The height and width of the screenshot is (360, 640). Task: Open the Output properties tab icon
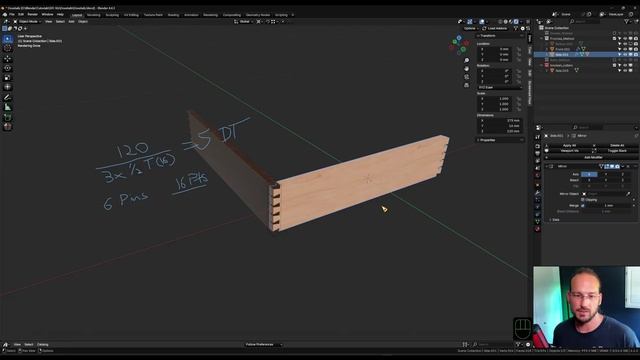pyautogui.click(x=538, y=153)
